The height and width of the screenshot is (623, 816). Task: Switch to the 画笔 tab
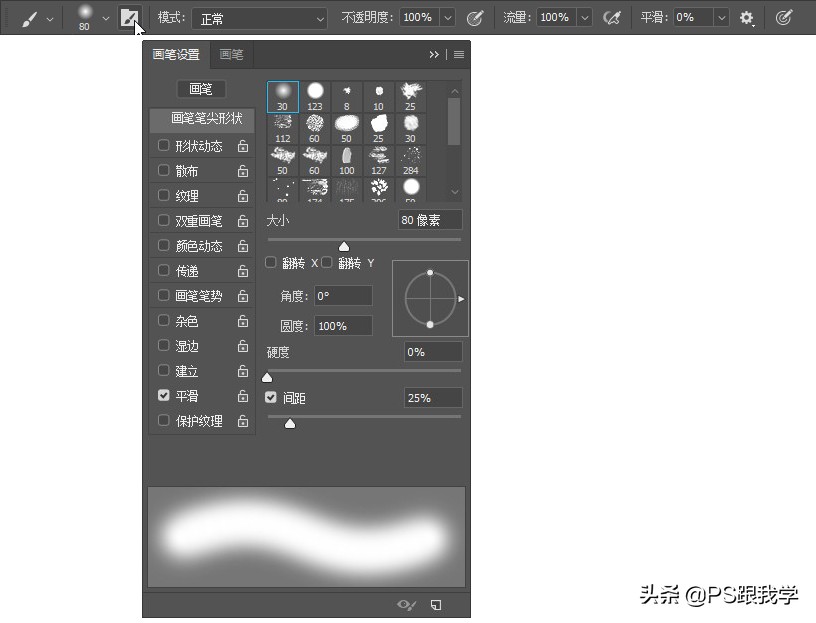coord(232,55)
